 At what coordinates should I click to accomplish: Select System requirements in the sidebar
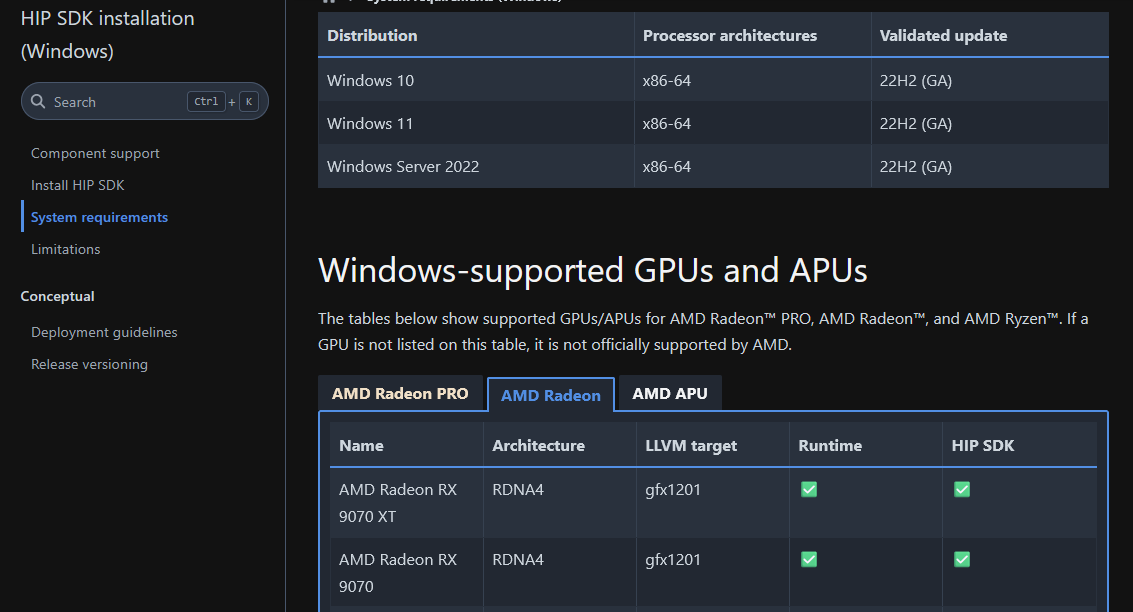click(99, 217)
